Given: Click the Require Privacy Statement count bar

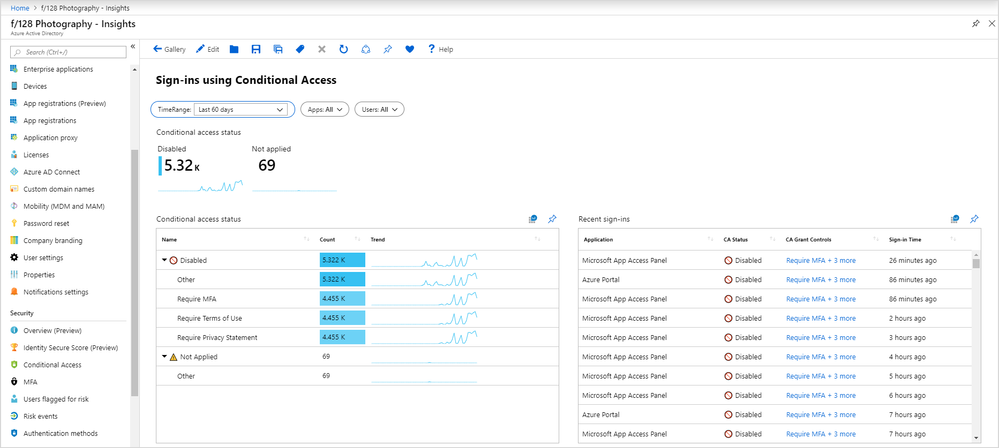Looking at the screenshot, I should pyautogui.click(x=342, y=337).
